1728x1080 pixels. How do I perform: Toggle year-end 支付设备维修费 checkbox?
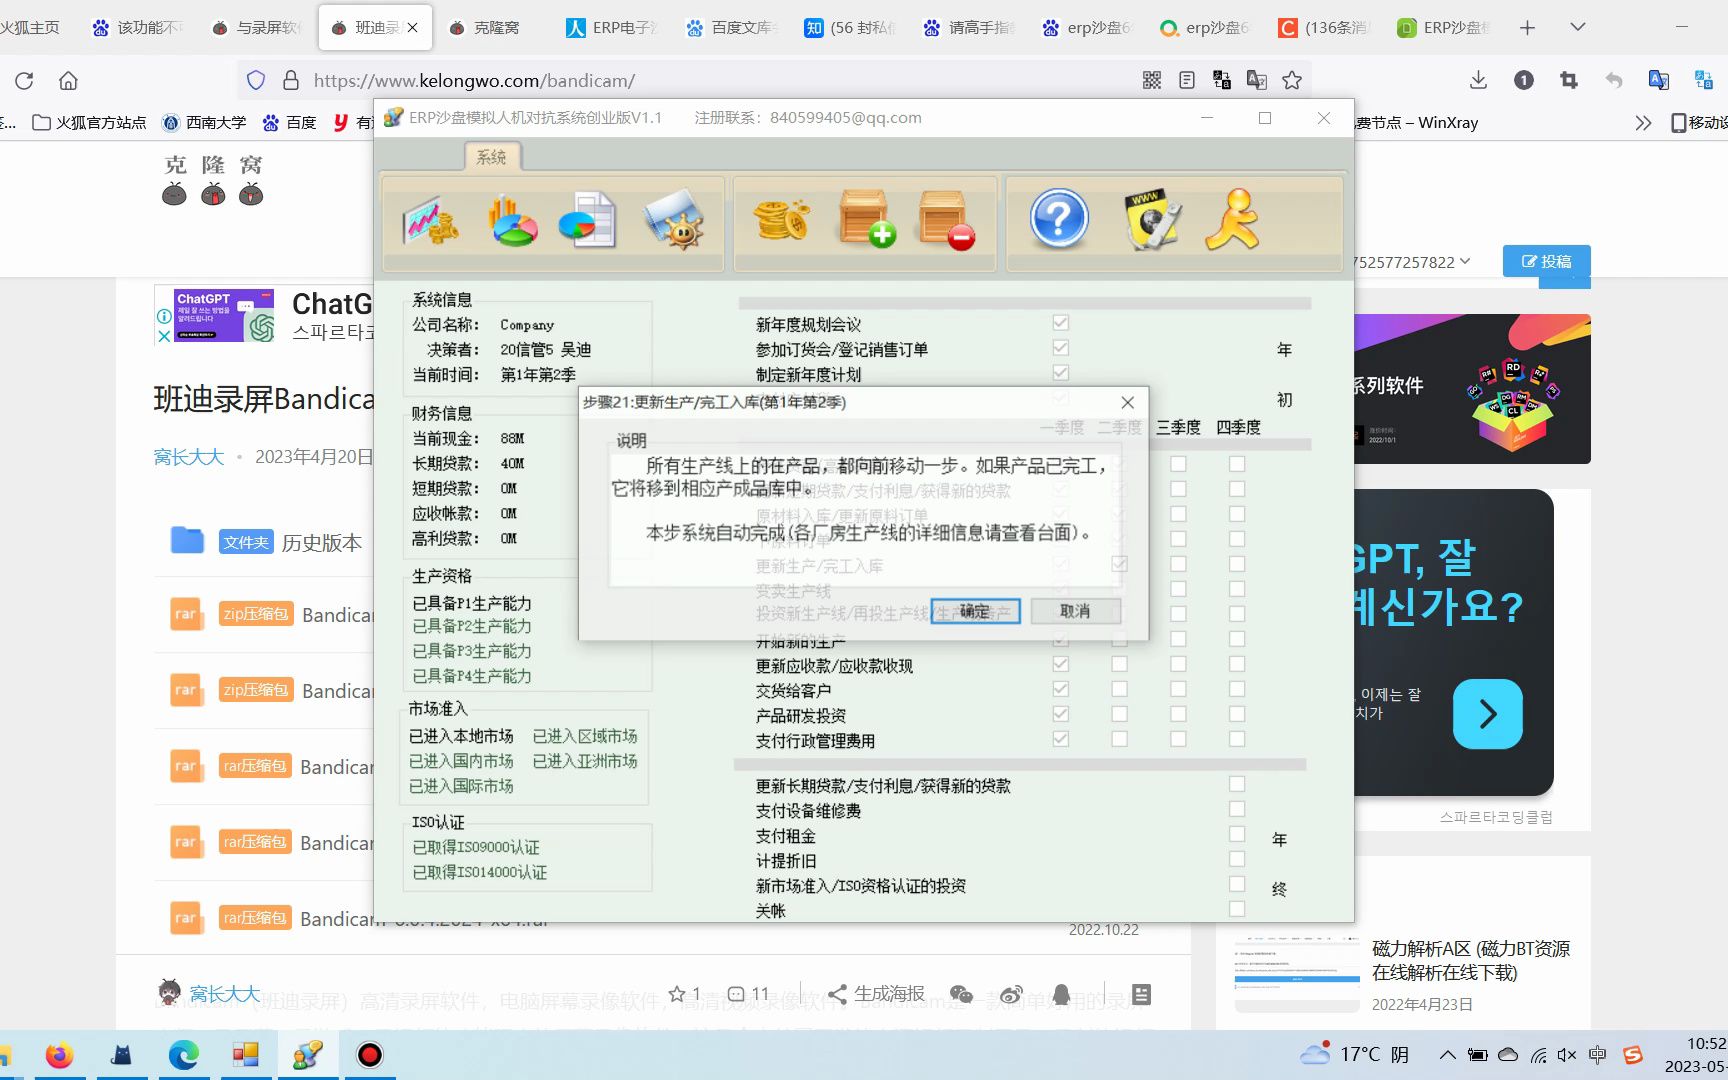click(x=1237, y=809)
